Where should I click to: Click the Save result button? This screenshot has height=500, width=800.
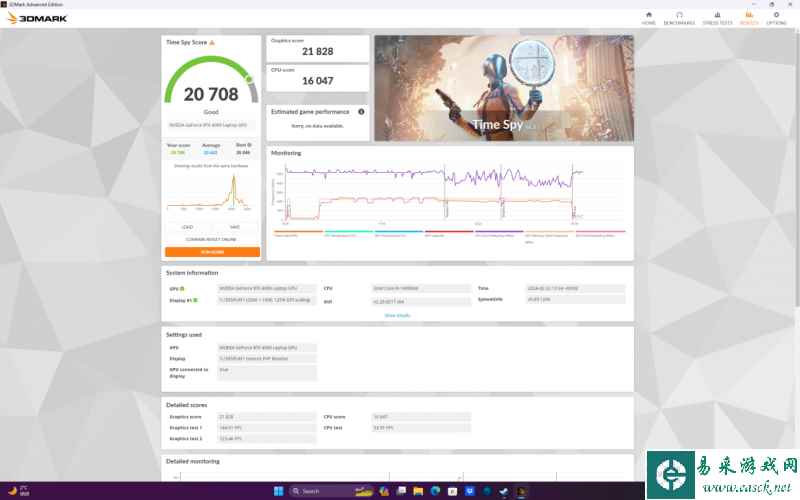[235, 227]
